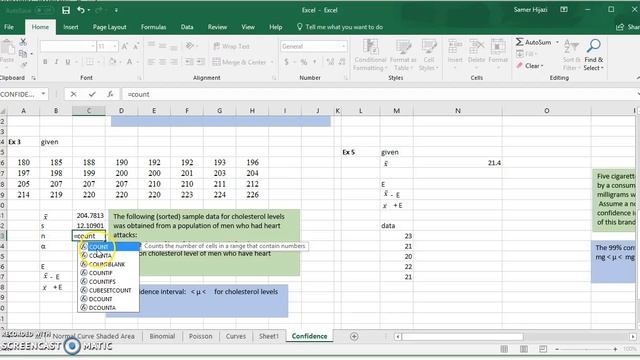Click the AutoSum sigma icon
640x360 pixels.
pyautogui.click(x=519, y=42)
